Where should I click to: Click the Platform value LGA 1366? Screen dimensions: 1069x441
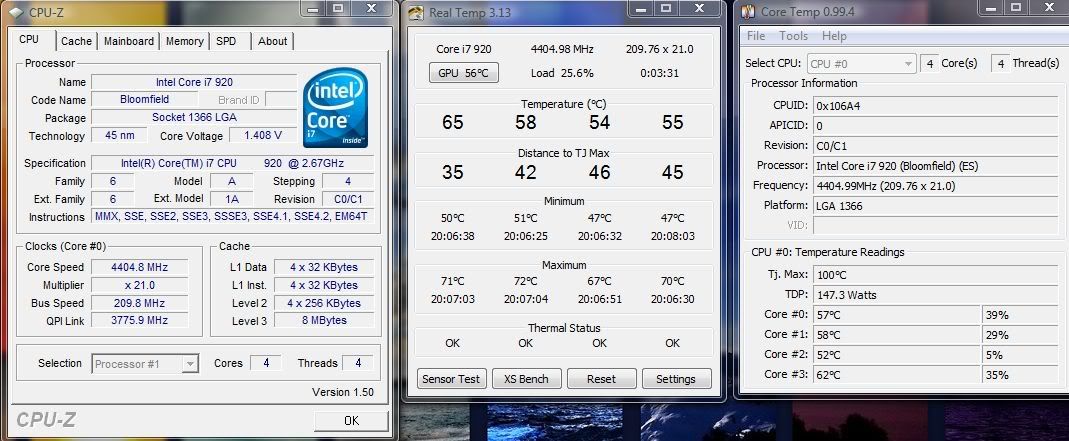935,205
